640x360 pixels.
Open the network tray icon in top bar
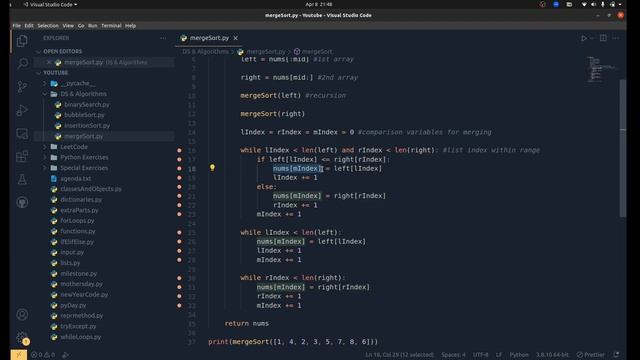584,4
